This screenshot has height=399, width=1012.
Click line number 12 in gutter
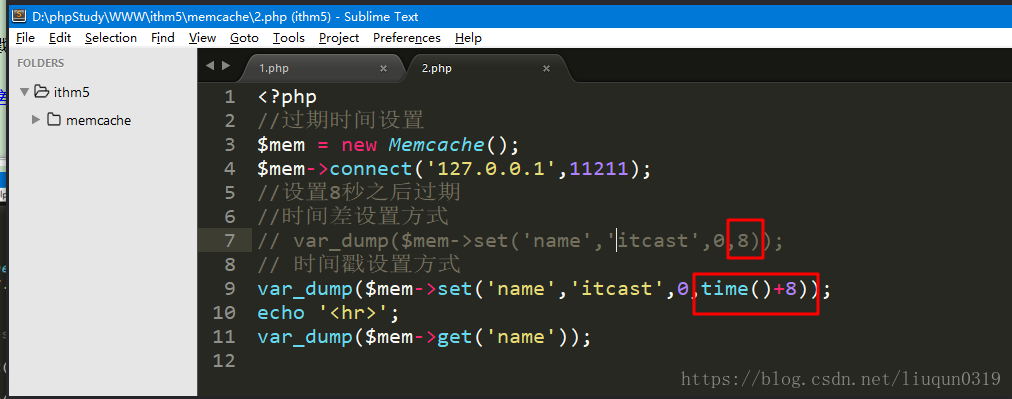click(x=224, y=360)
